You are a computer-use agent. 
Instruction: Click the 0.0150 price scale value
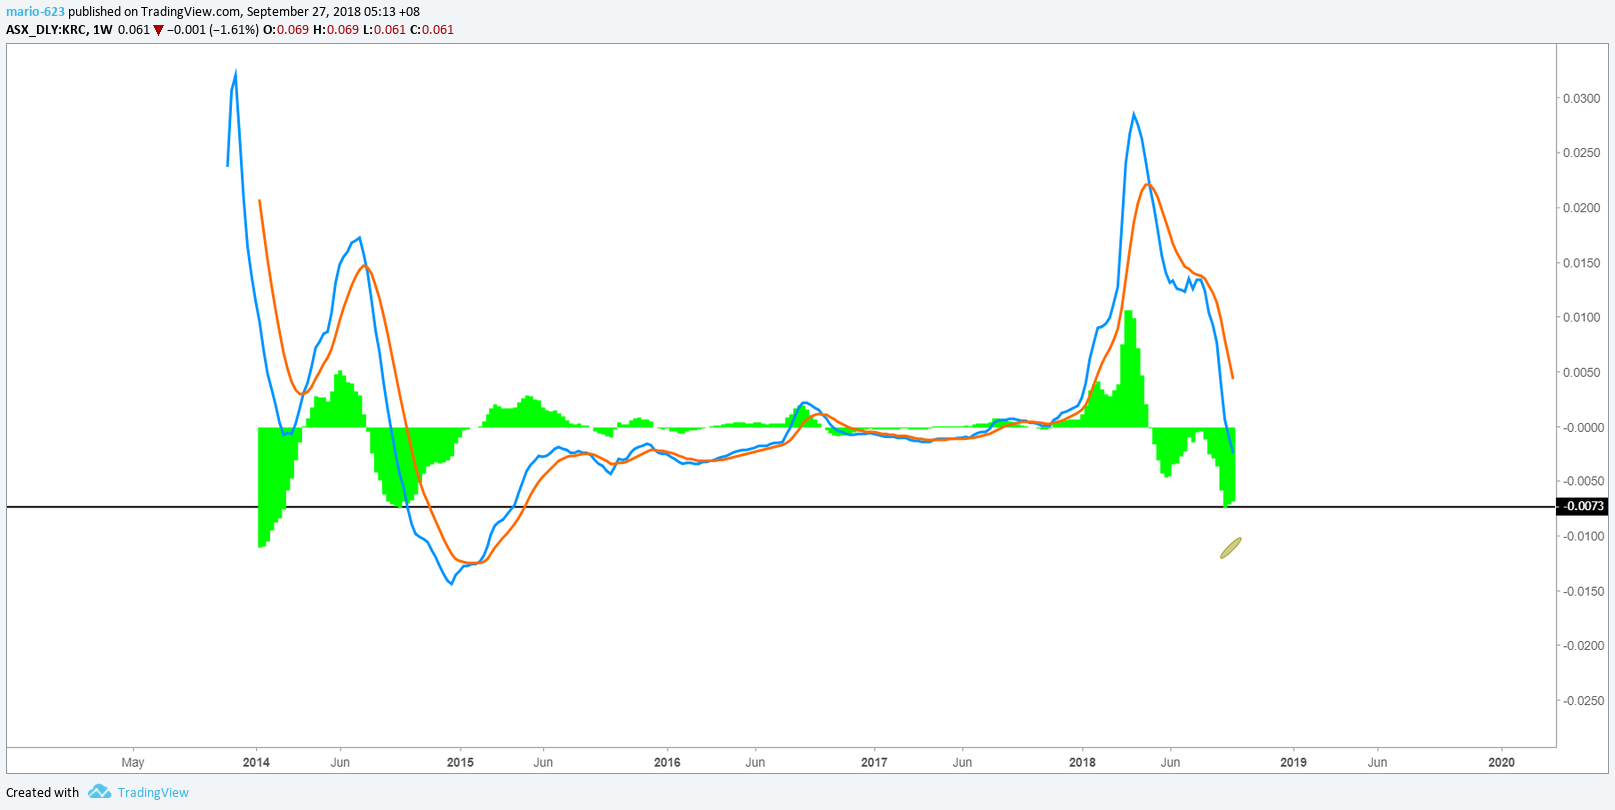(1581, 263)
